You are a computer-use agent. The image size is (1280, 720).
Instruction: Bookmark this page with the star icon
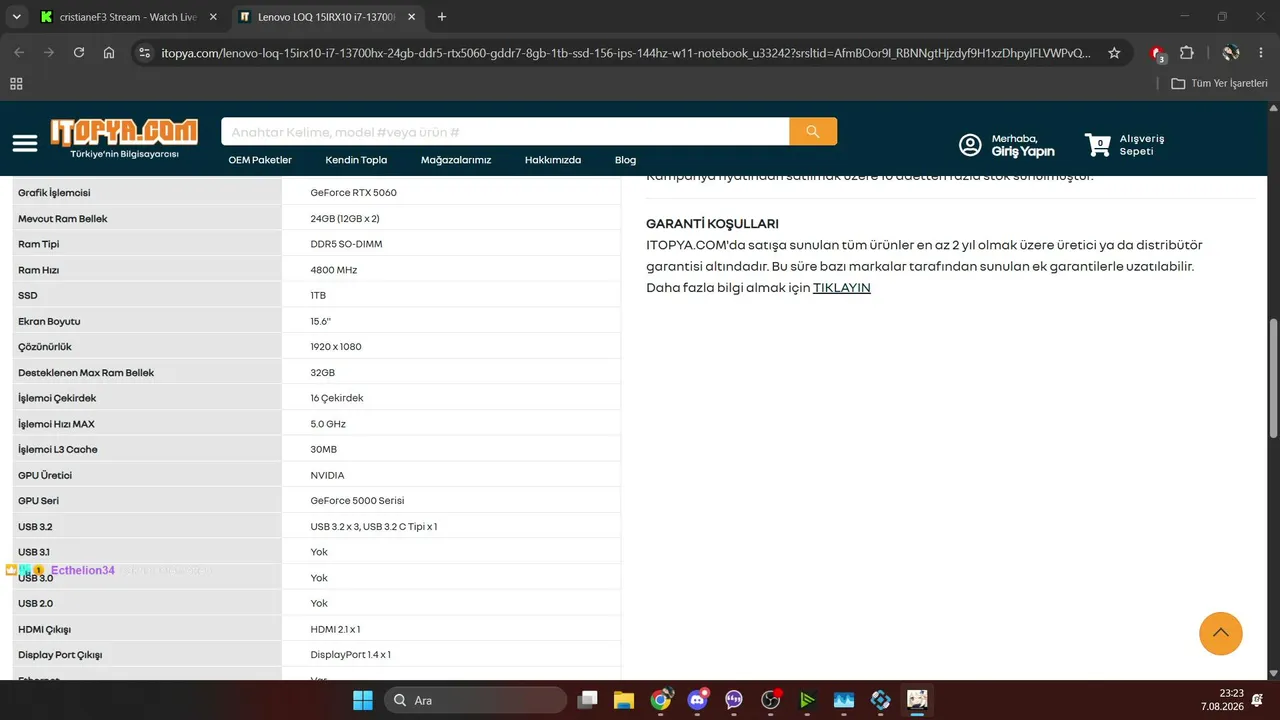tap(1114, 53)
